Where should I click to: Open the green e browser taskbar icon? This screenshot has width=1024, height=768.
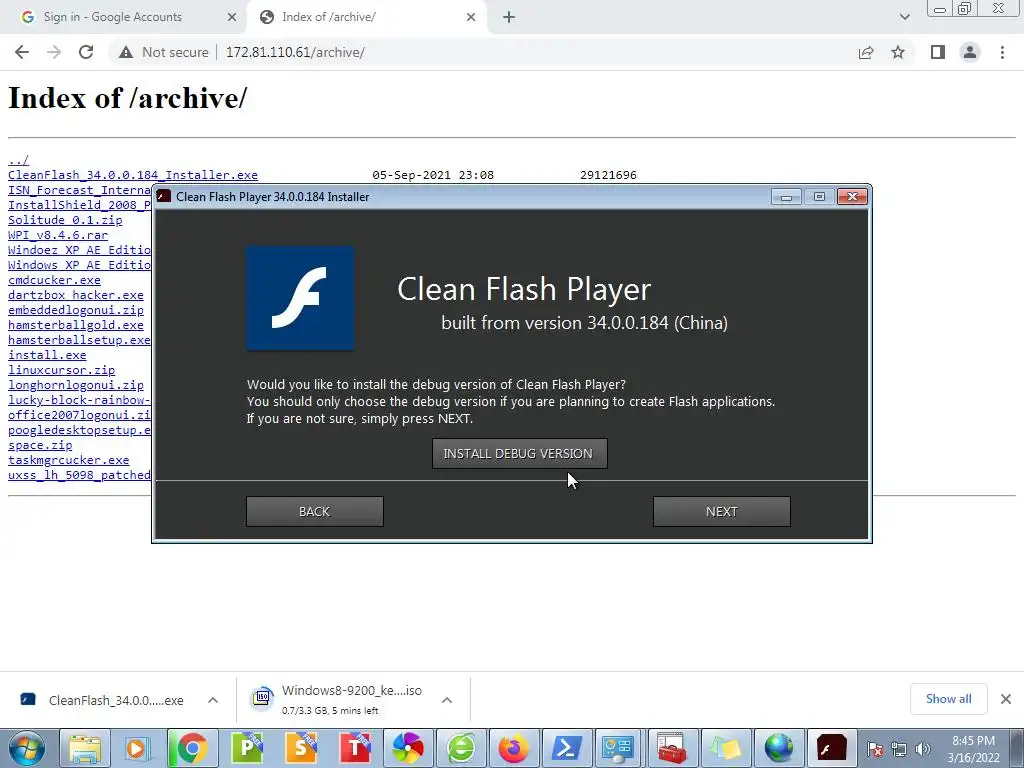(461, 748)
